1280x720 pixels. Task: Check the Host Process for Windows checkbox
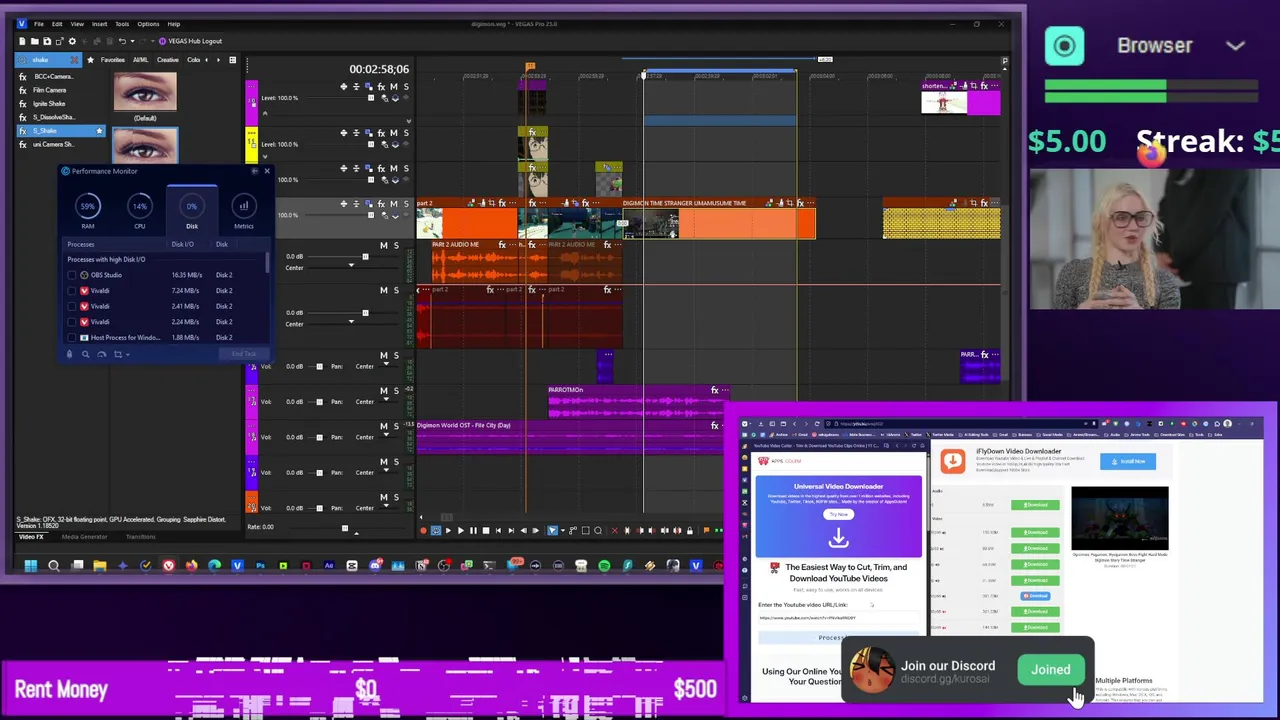pos(71,338)
